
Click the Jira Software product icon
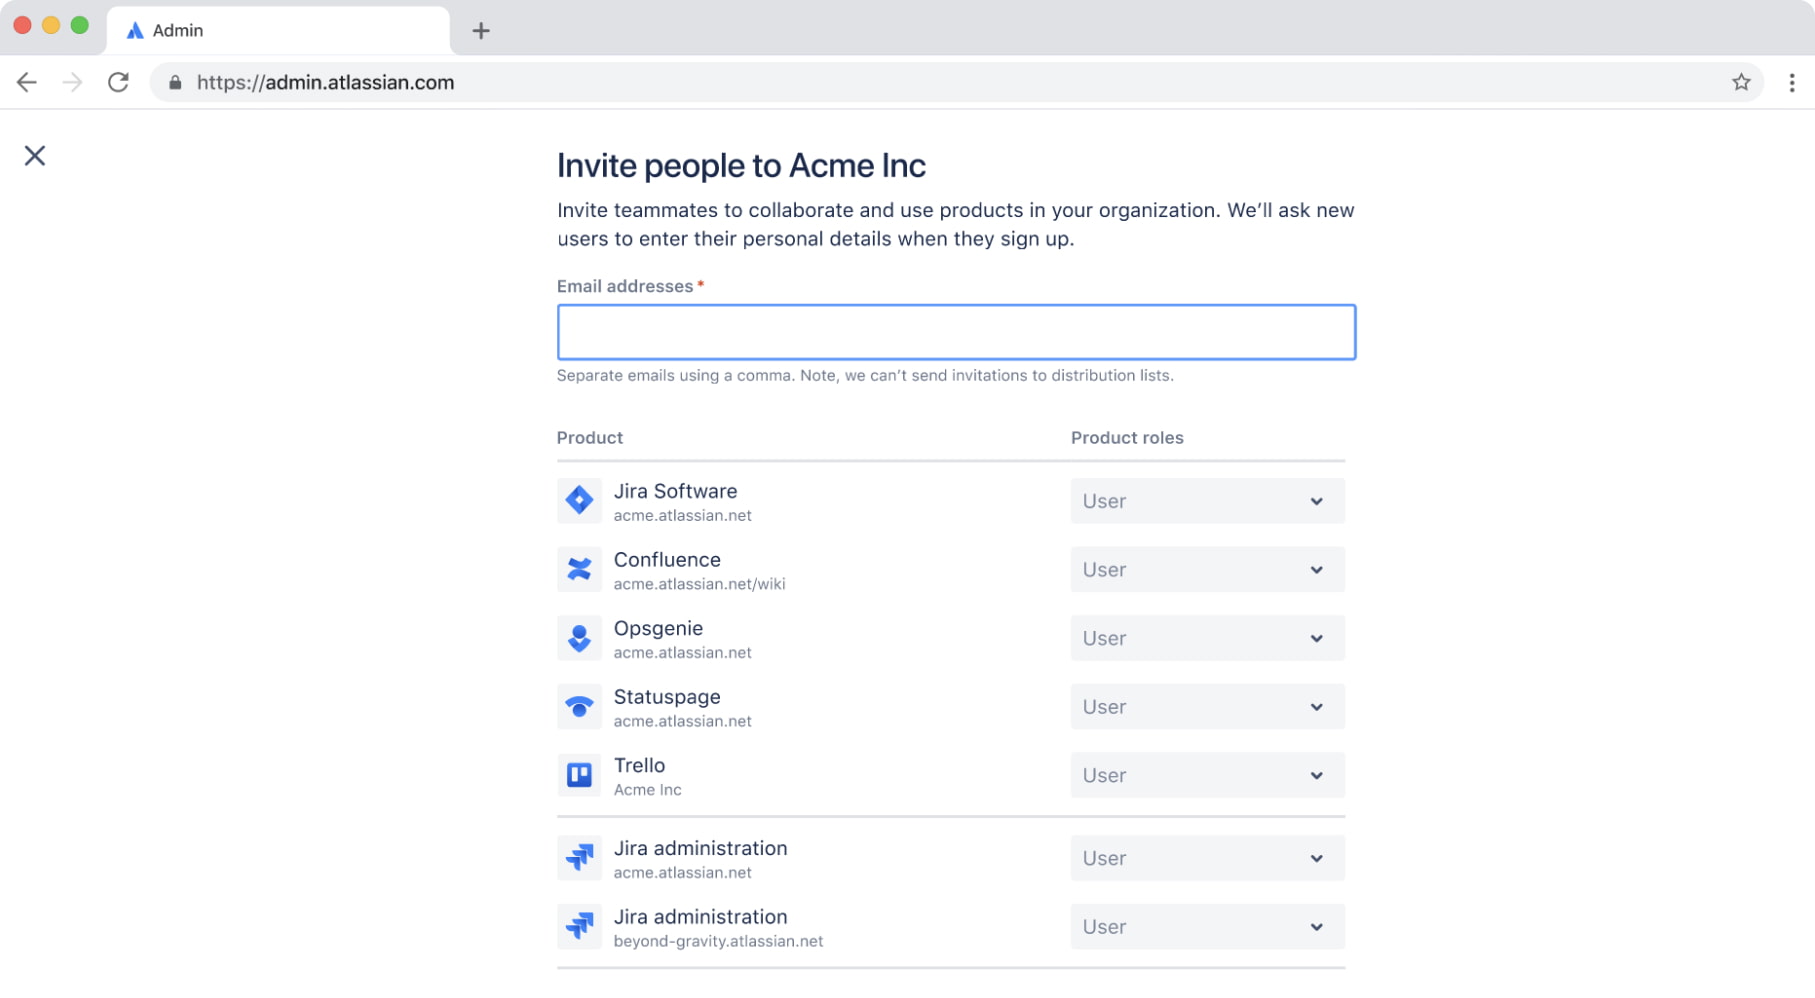click(579, 500)
